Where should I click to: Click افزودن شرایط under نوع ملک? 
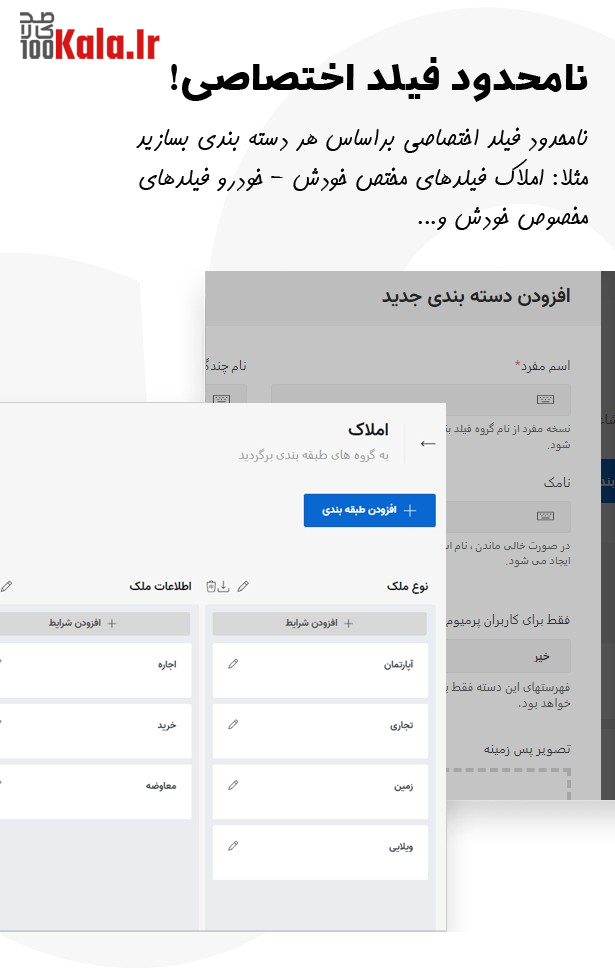coord(320,623)
